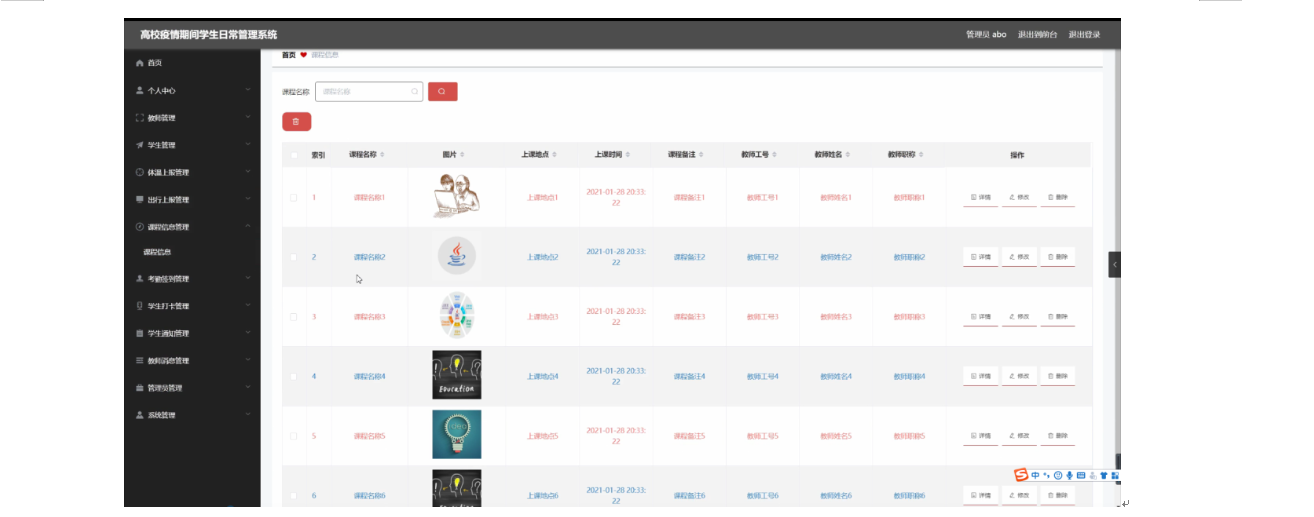Click the dark side-panel arrow handle
This screenshot has width=1314, height=517.
click(x=1115, y=264)
